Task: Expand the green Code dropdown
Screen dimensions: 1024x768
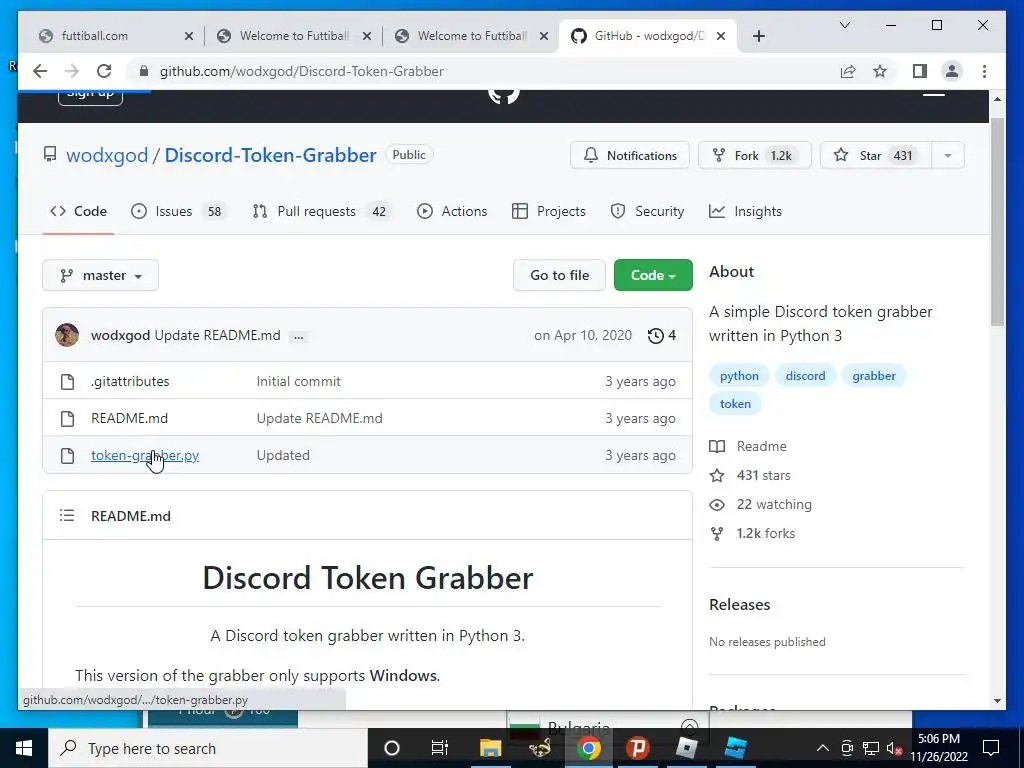Action: [x=653, y=276]
